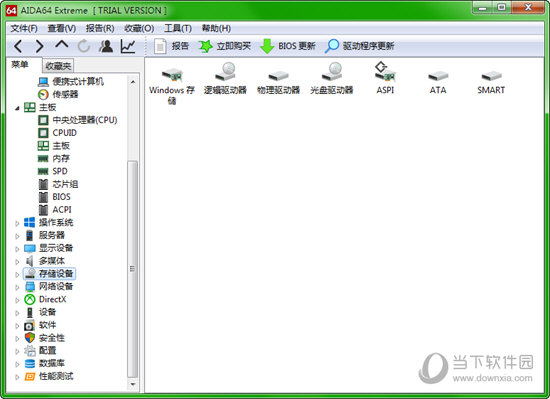Screen dimensions: 550x399
Task: Open the 收藏(O) menu
Action: pyautogui.click(x=139, y=28)
